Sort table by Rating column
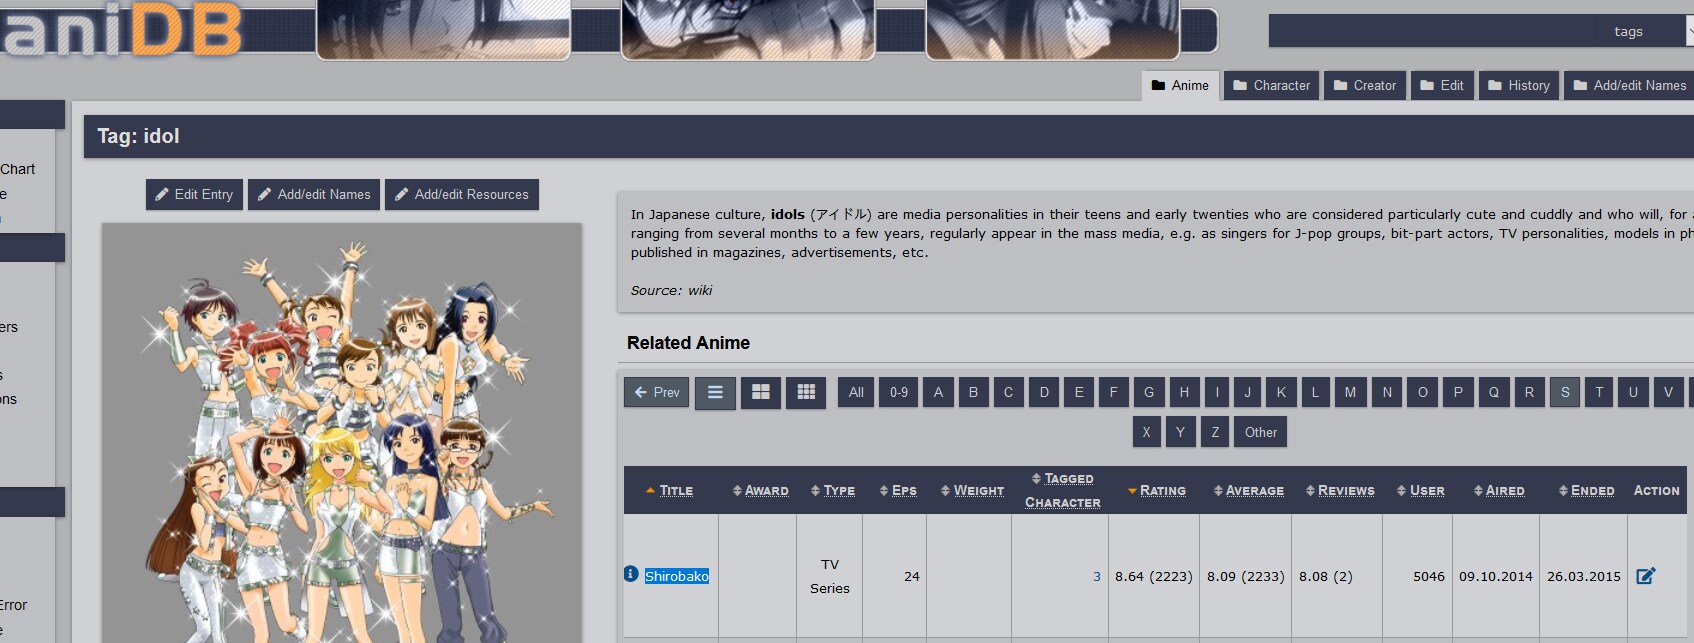 coord(1163,491)
